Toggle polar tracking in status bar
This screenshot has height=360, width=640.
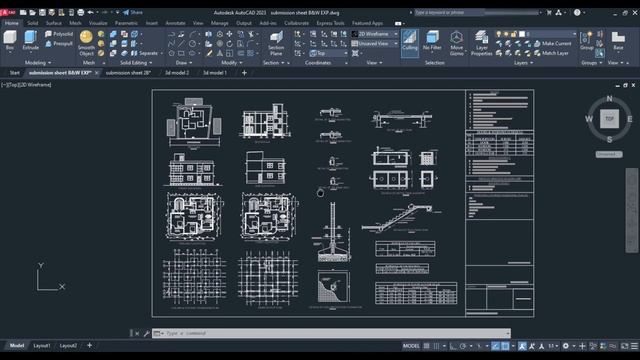(x=463, y=346)
